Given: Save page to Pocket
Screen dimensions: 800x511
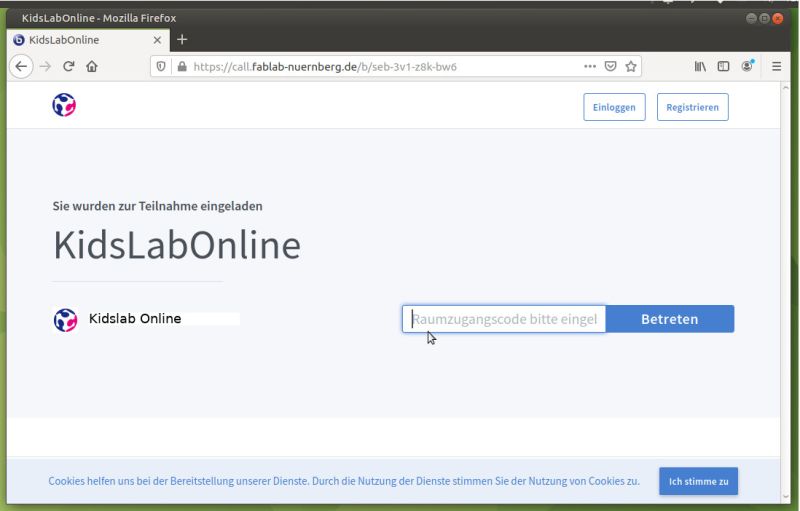Looking at the screenshot, I should (x=610, y=66).
